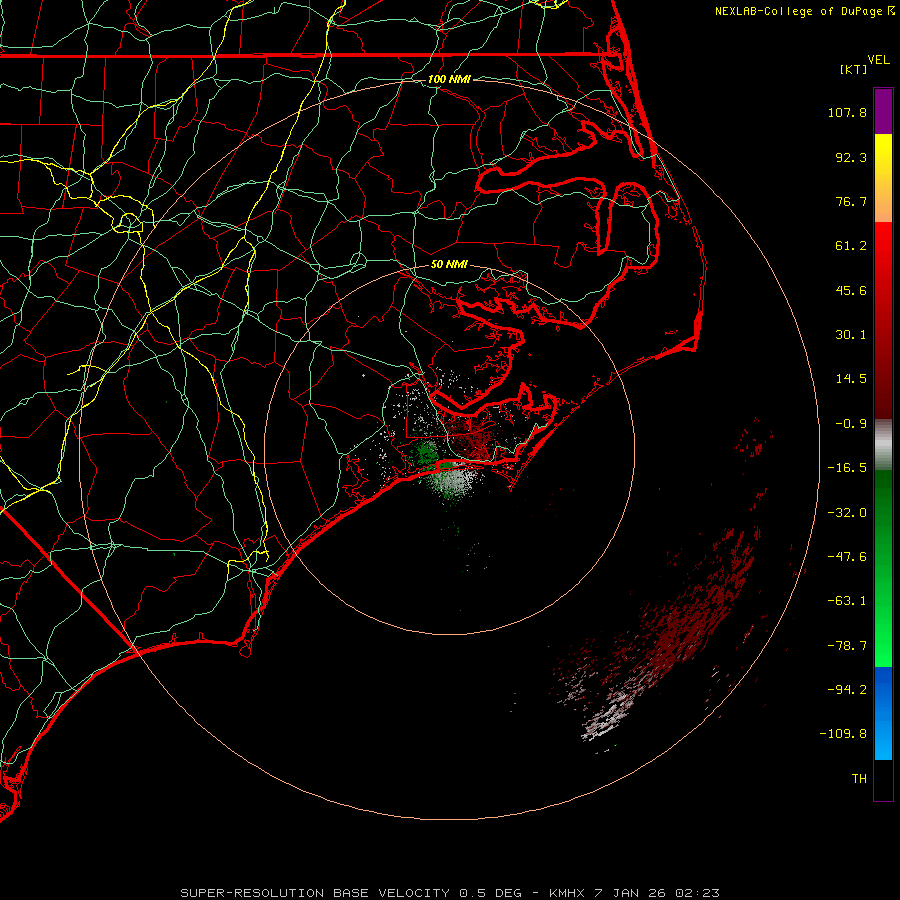Click the yellow segment of the color bar
The image size is (900, 900).
coord(883,155)
